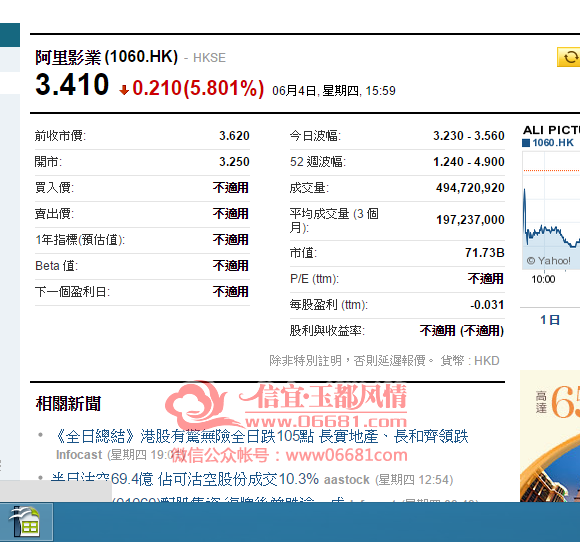
Task: Click the aastock news source label
Action: (347, 480)
